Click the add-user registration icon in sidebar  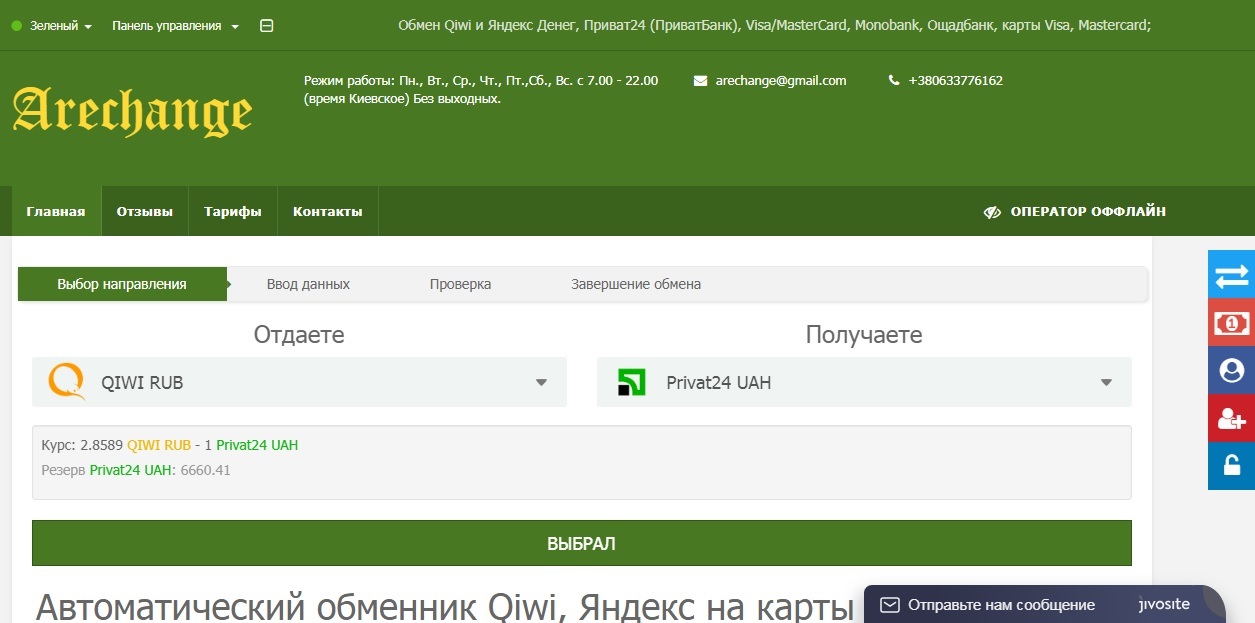click(1231, 419)
